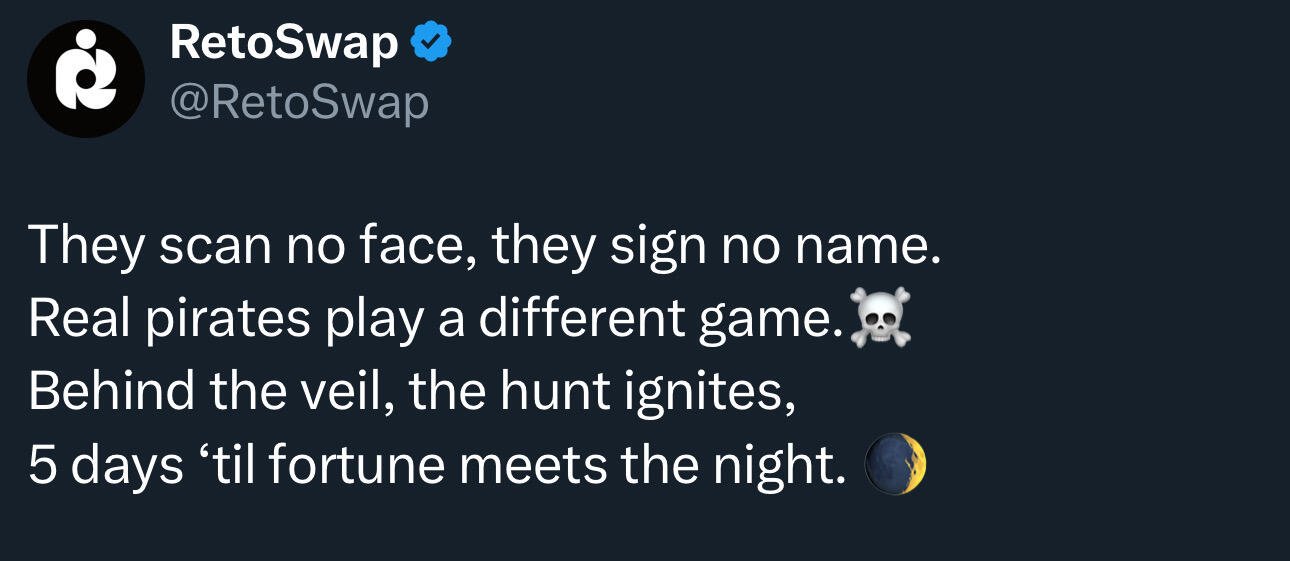The image size is (1290, 561).
Task: Click the word "Behind" starting the third line
Action: tap(111, 393)
